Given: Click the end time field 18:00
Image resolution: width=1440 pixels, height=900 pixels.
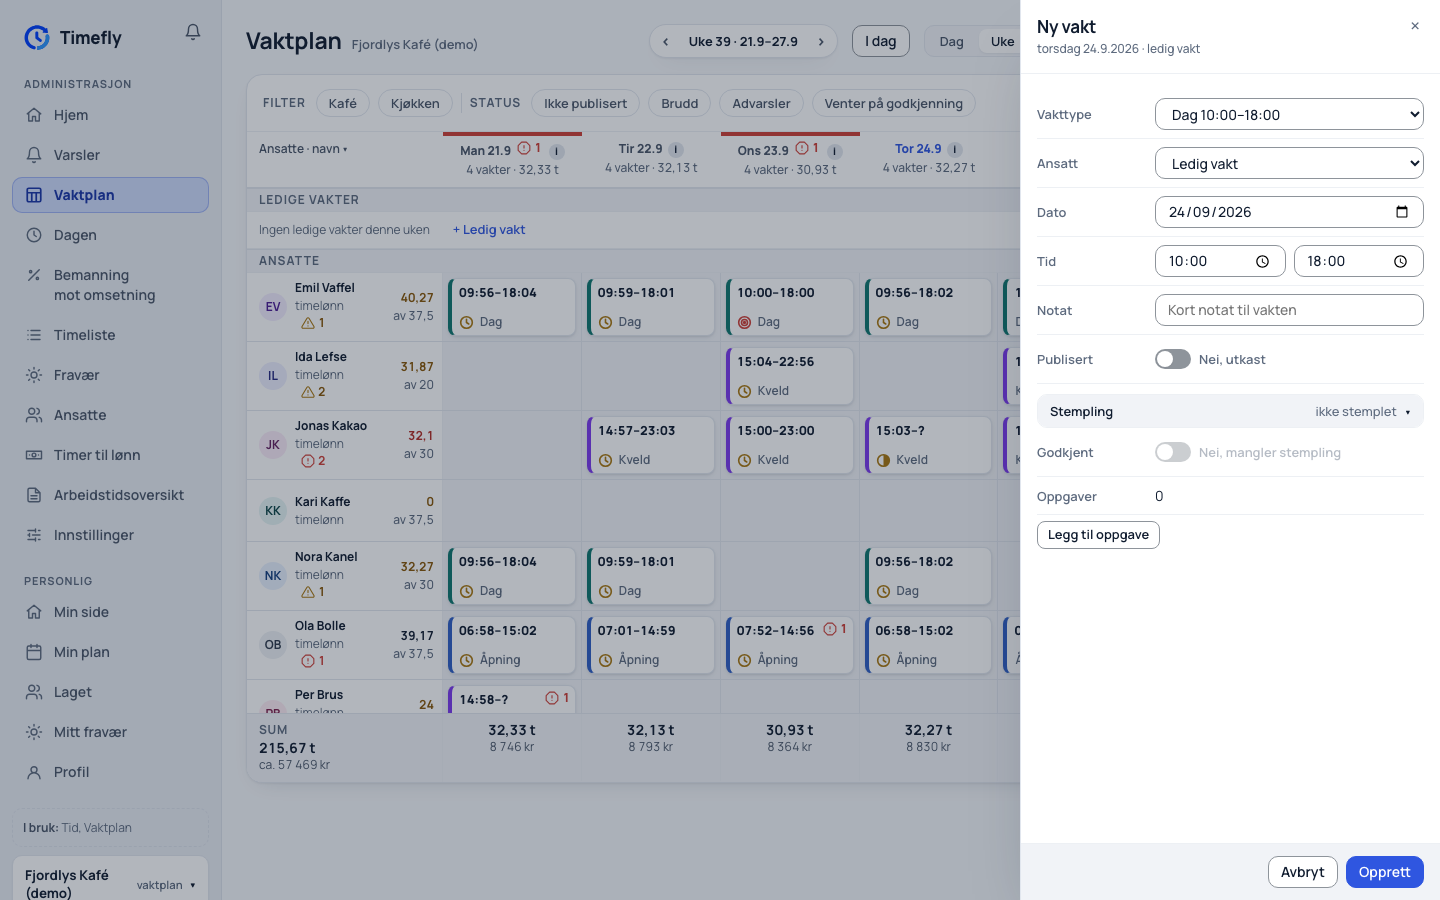Looking at the screenshot, I should click(1359, 261).
